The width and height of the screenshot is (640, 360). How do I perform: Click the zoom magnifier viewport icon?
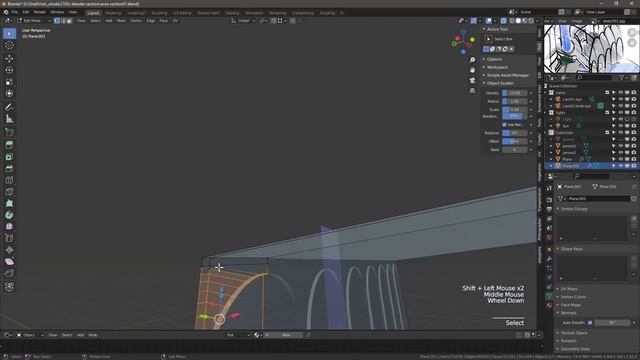click(472, 60)
